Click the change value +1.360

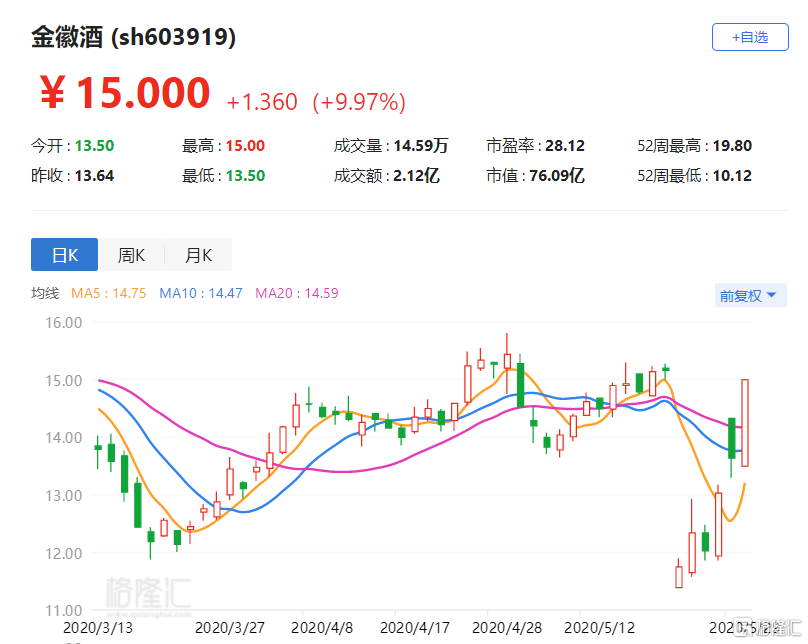click(x=262, y=101)
